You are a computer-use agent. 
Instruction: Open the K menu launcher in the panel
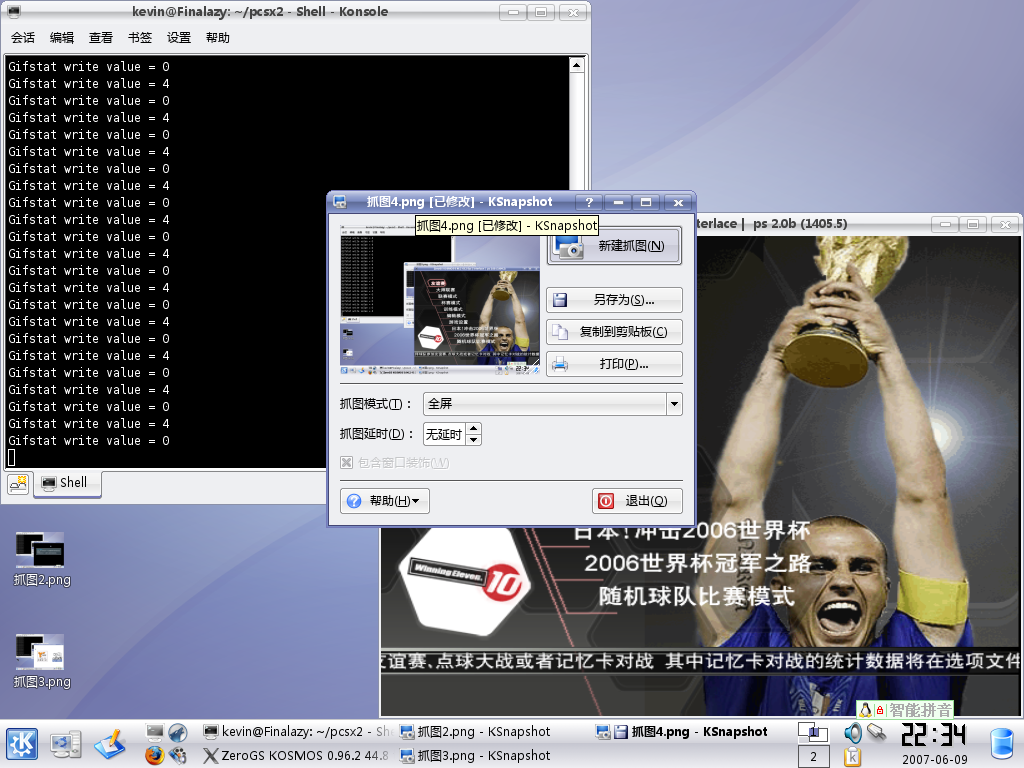click(x=22, y=744)
